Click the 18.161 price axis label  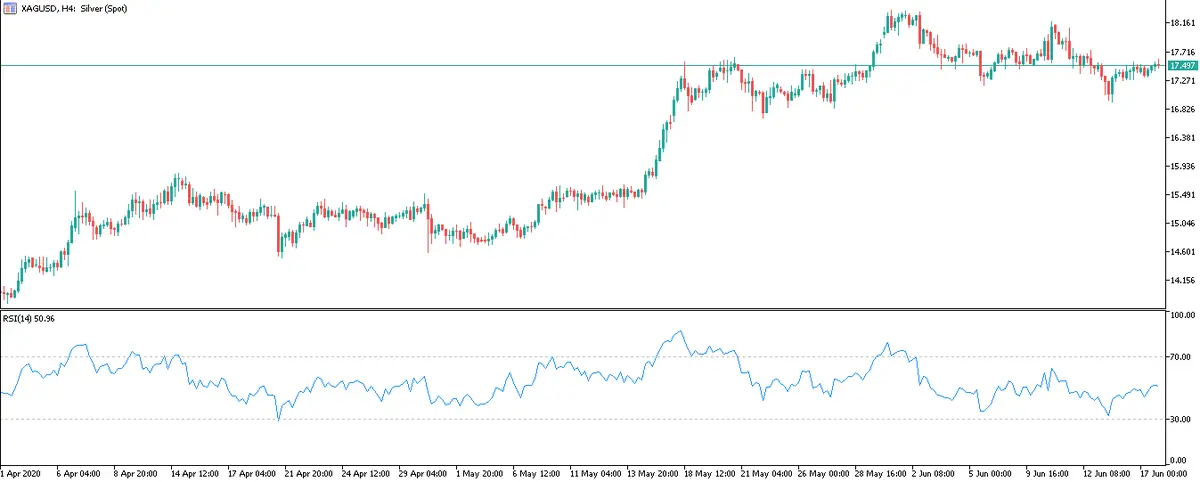tap(1181, 23)
